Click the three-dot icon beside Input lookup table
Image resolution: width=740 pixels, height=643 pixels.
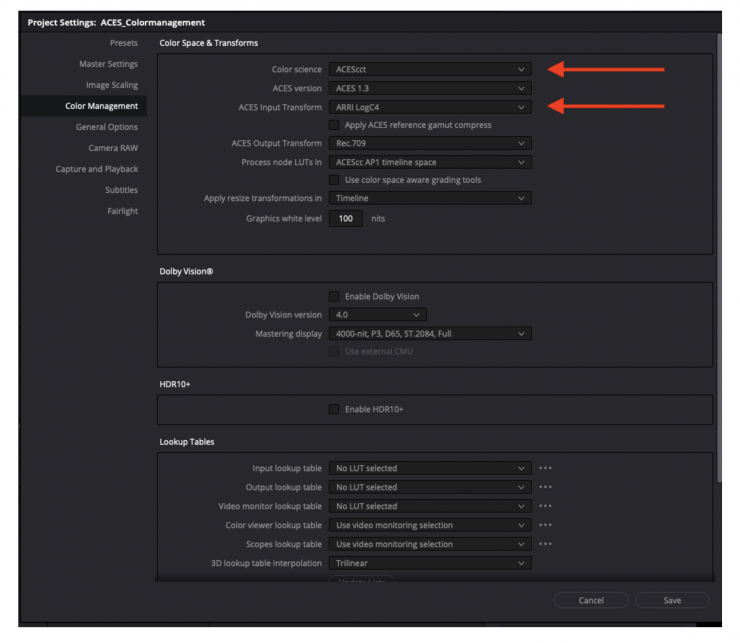pos(545,468)
